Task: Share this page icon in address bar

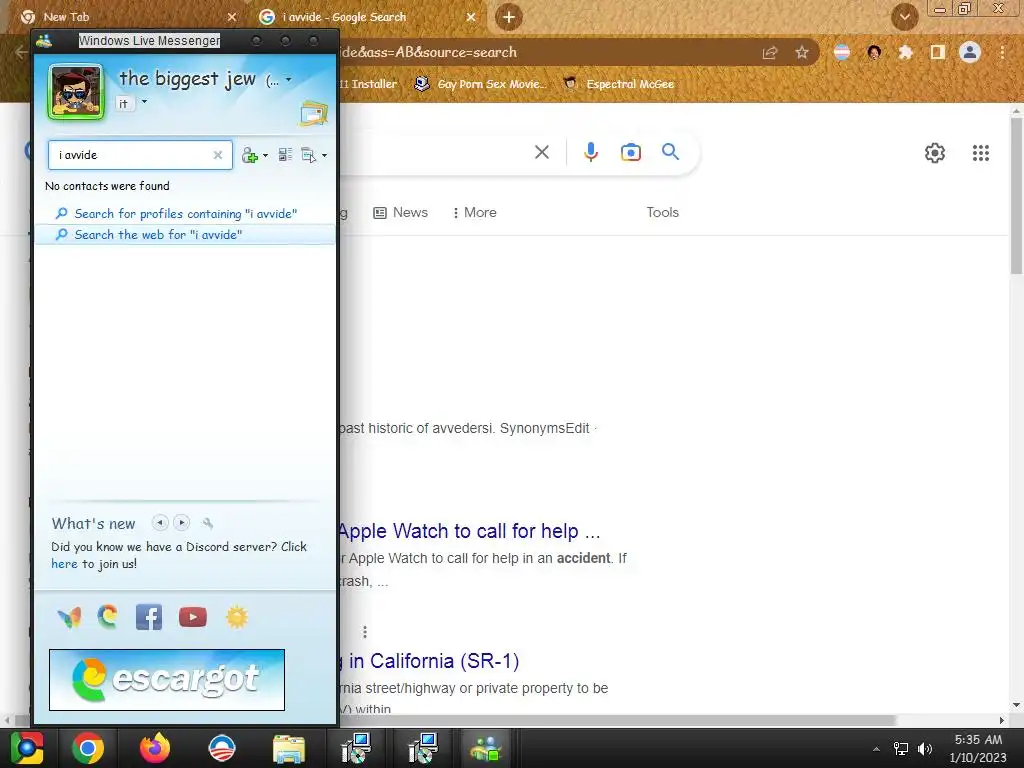Action: pyautogui.click(x=770, y=53)
